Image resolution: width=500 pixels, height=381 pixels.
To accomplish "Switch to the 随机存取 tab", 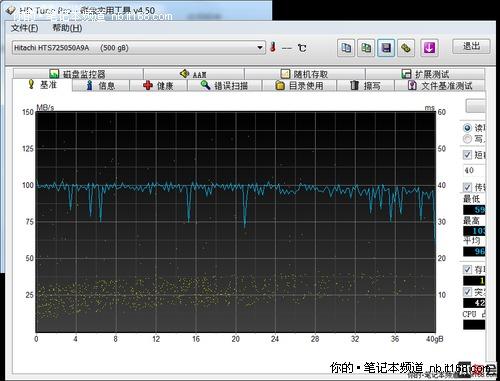I will click(305, 74).
